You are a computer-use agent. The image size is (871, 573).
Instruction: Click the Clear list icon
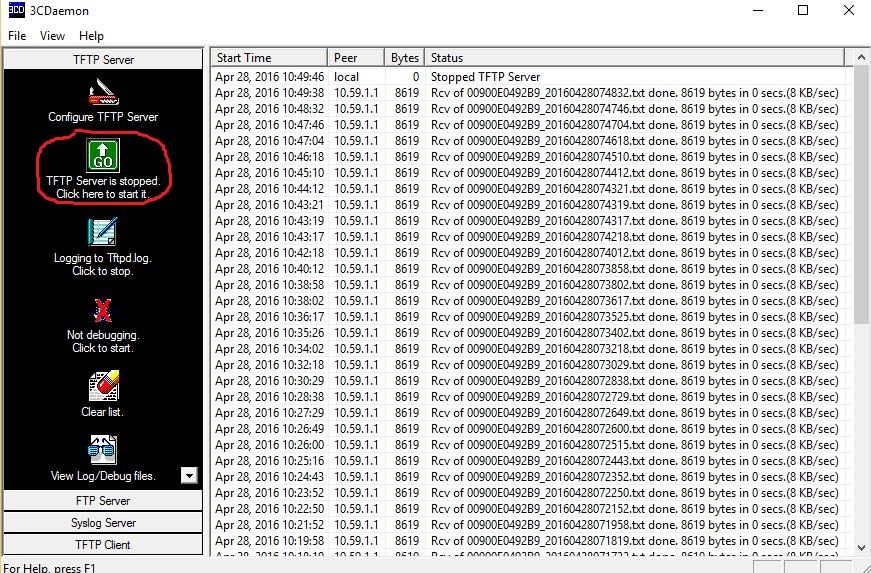click(x=103, y=387)
